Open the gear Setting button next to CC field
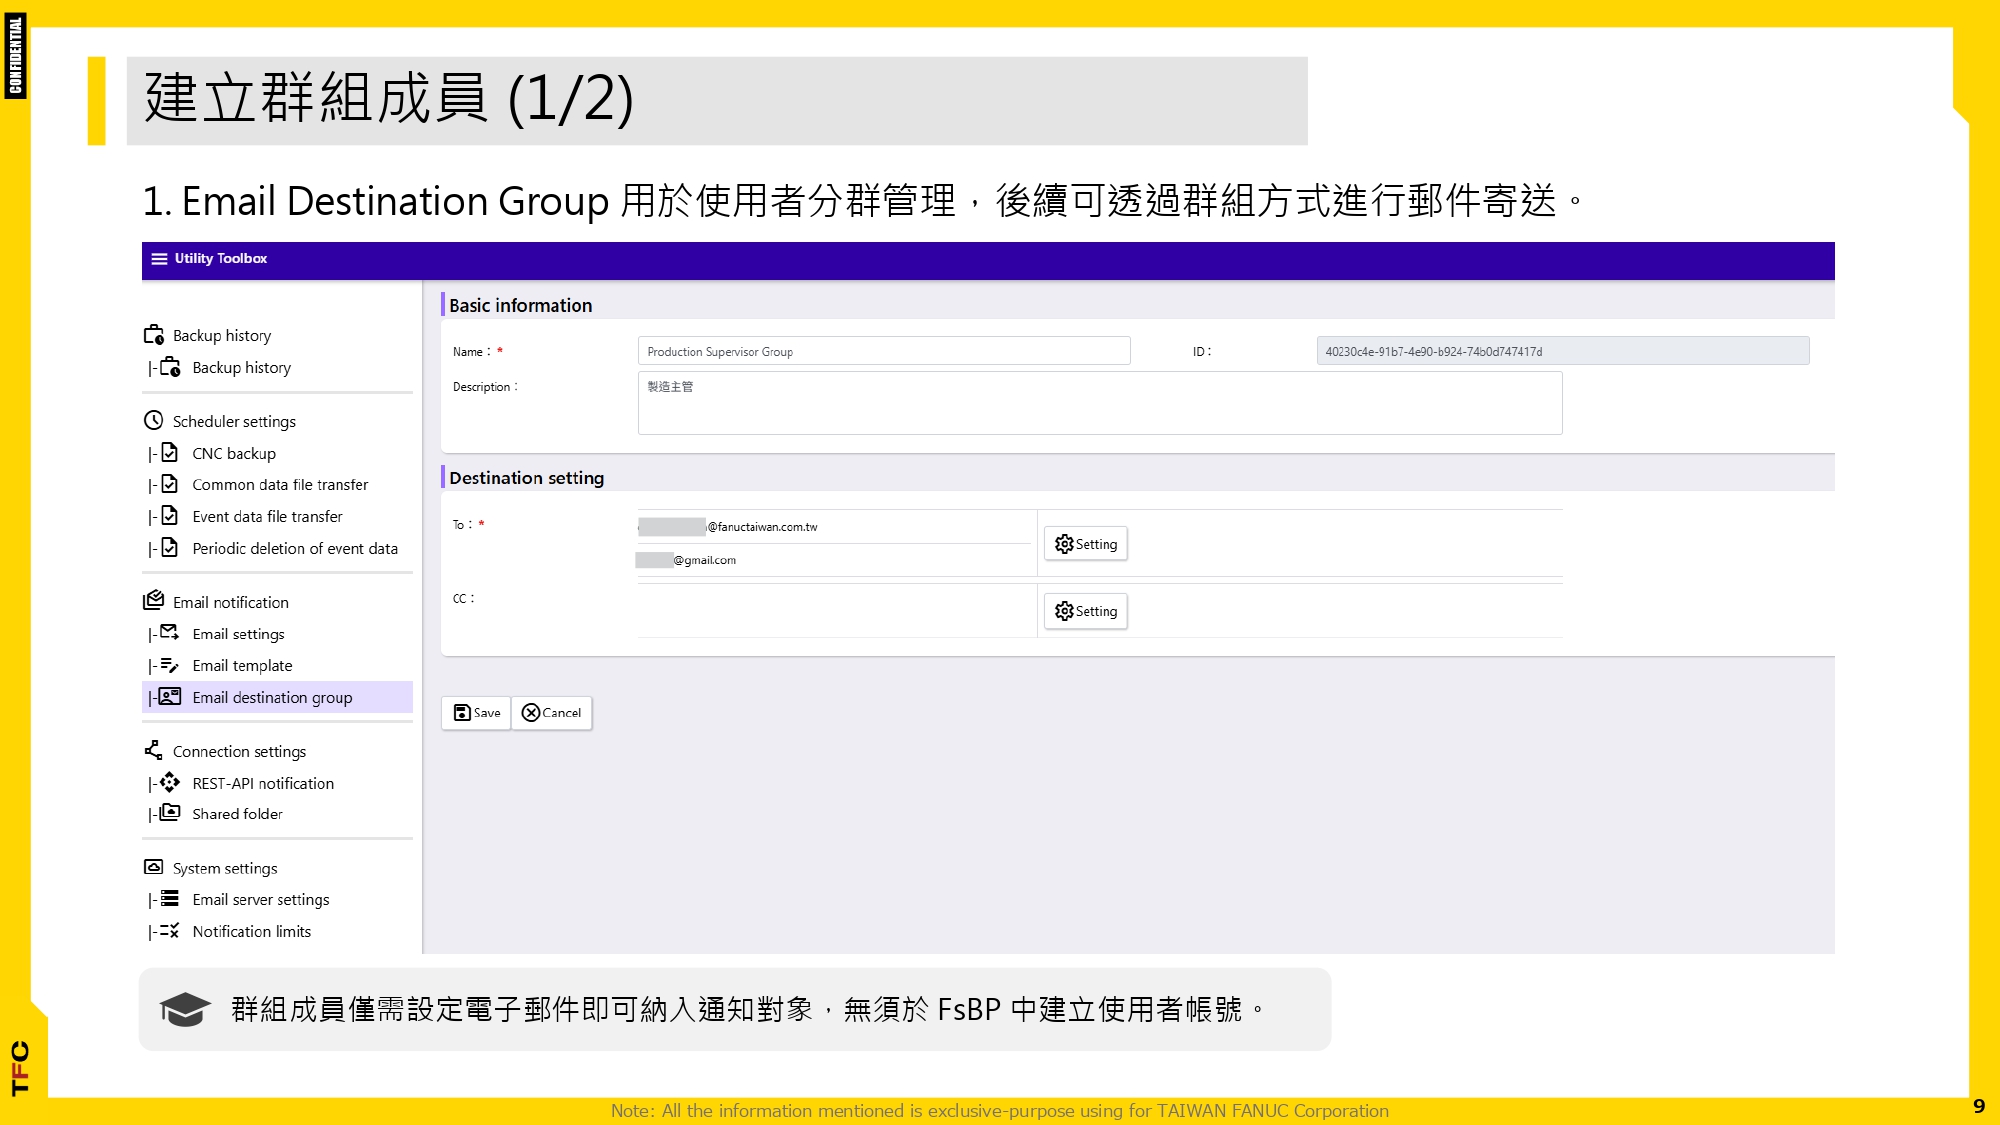This screenshot has width=2000, height=1125. click(x=1085, y=610)
